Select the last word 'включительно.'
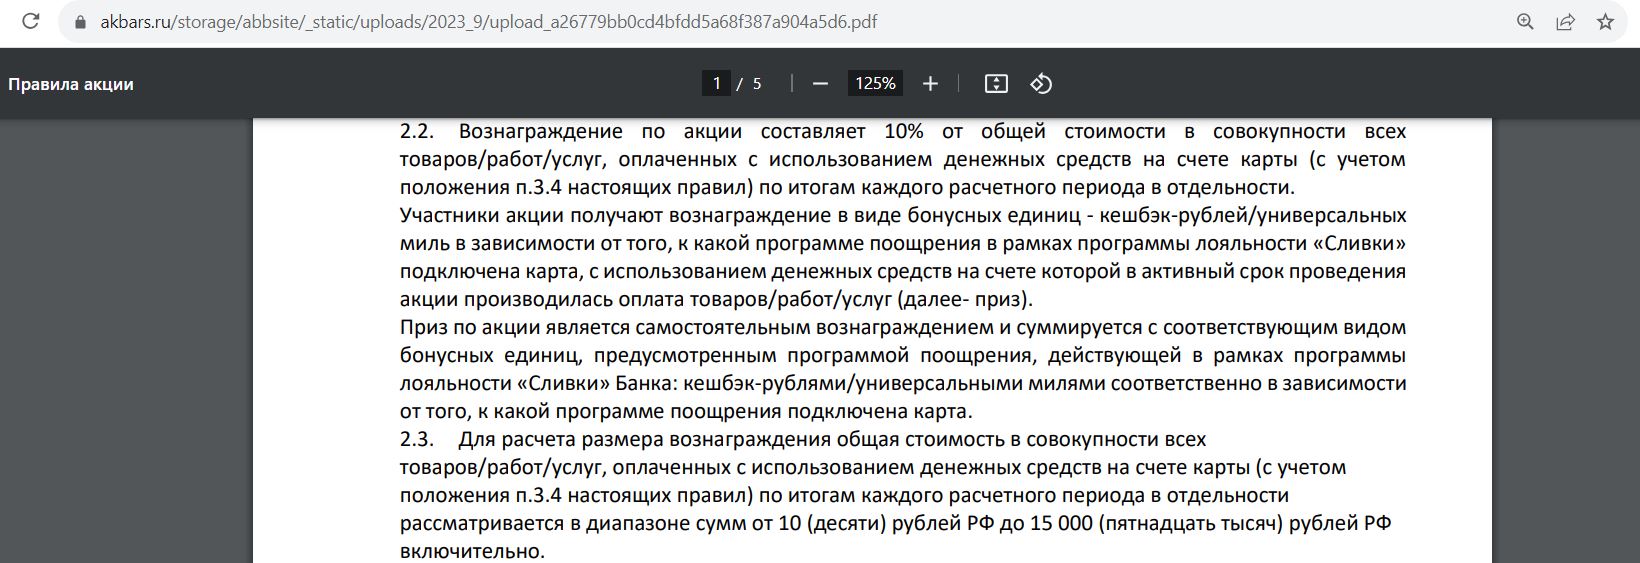Viewport: 1640px width, 563px height. tap(472, 551)
